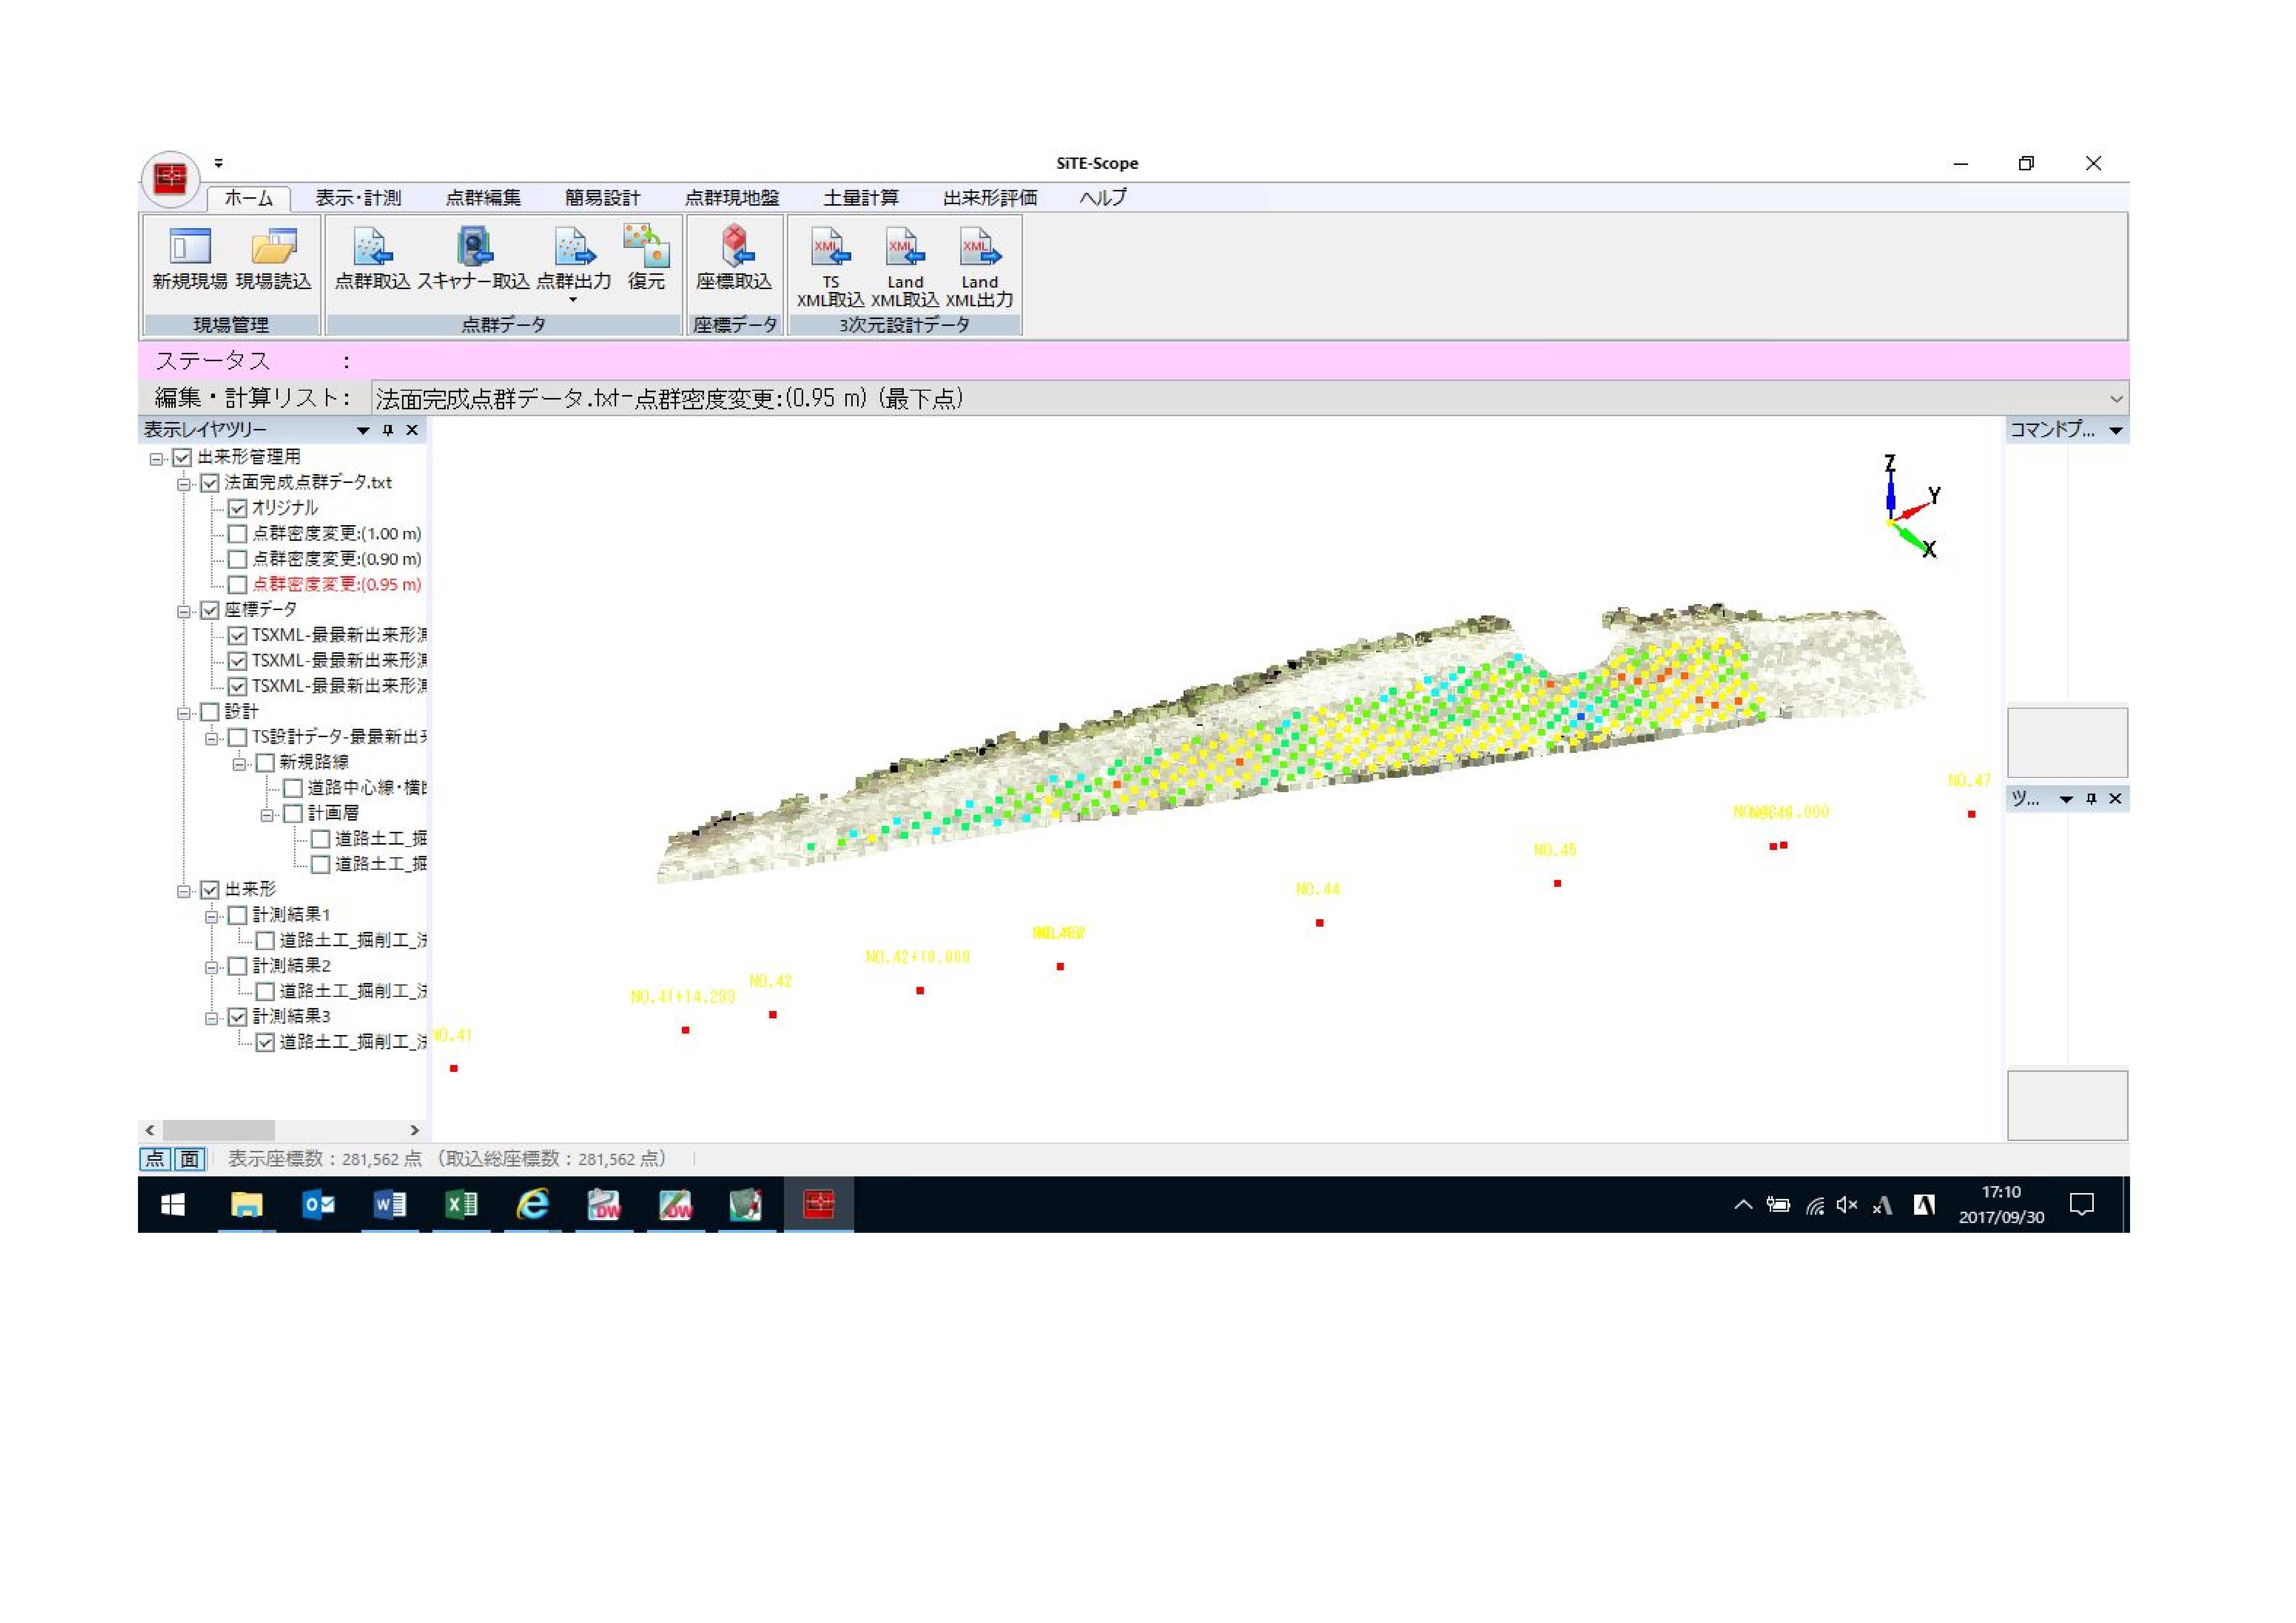Switch to the 点群編集 ribbon tab

point(483,198)
